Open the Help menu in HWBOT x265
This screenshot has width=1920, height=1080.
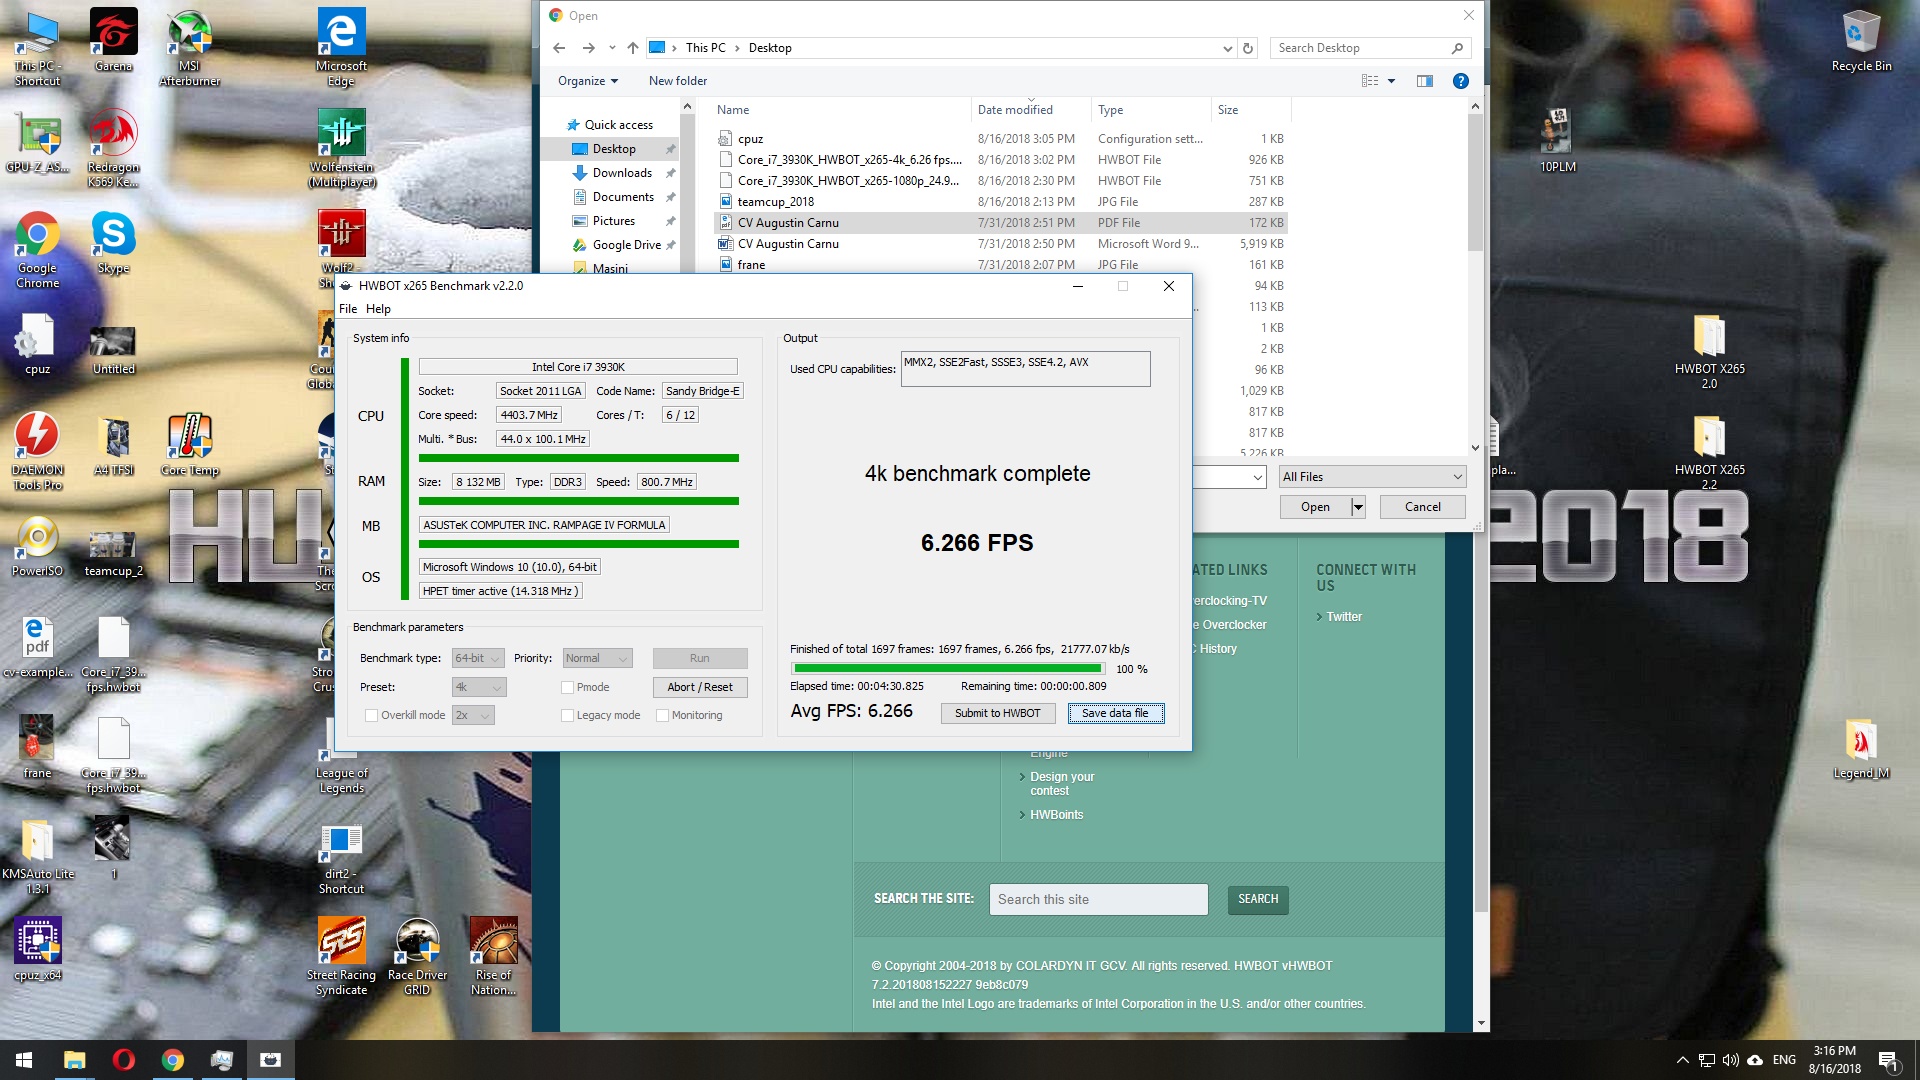(x=378, y=309)
